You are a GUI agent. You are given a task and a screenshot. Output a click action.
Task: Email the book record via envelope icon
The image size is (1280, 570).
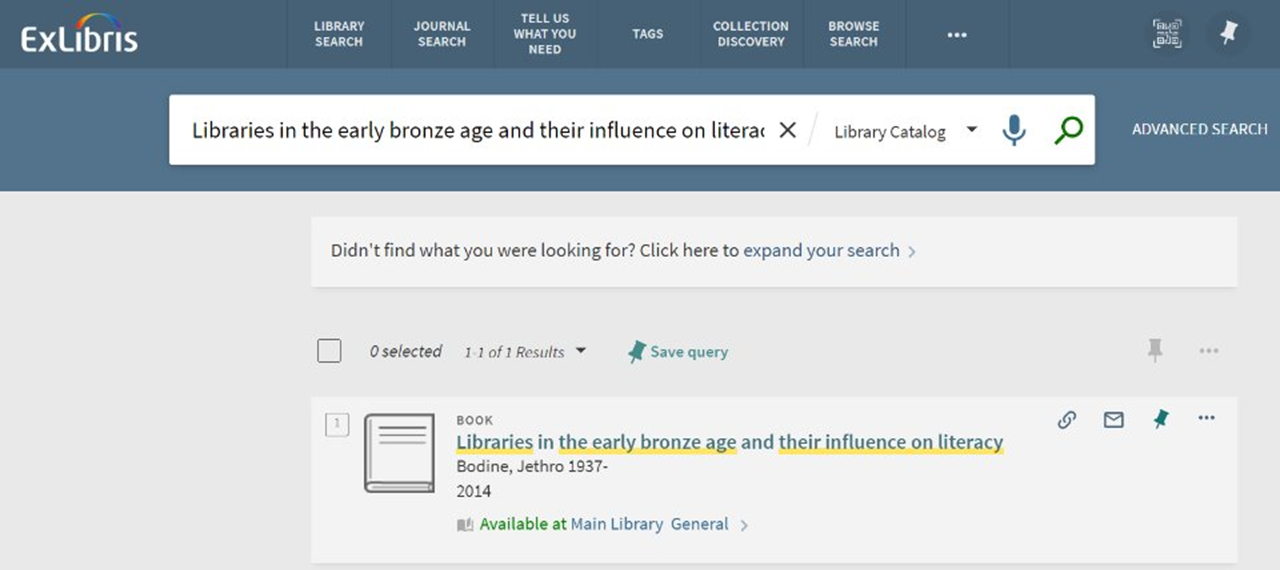[x=1114, y=420]
